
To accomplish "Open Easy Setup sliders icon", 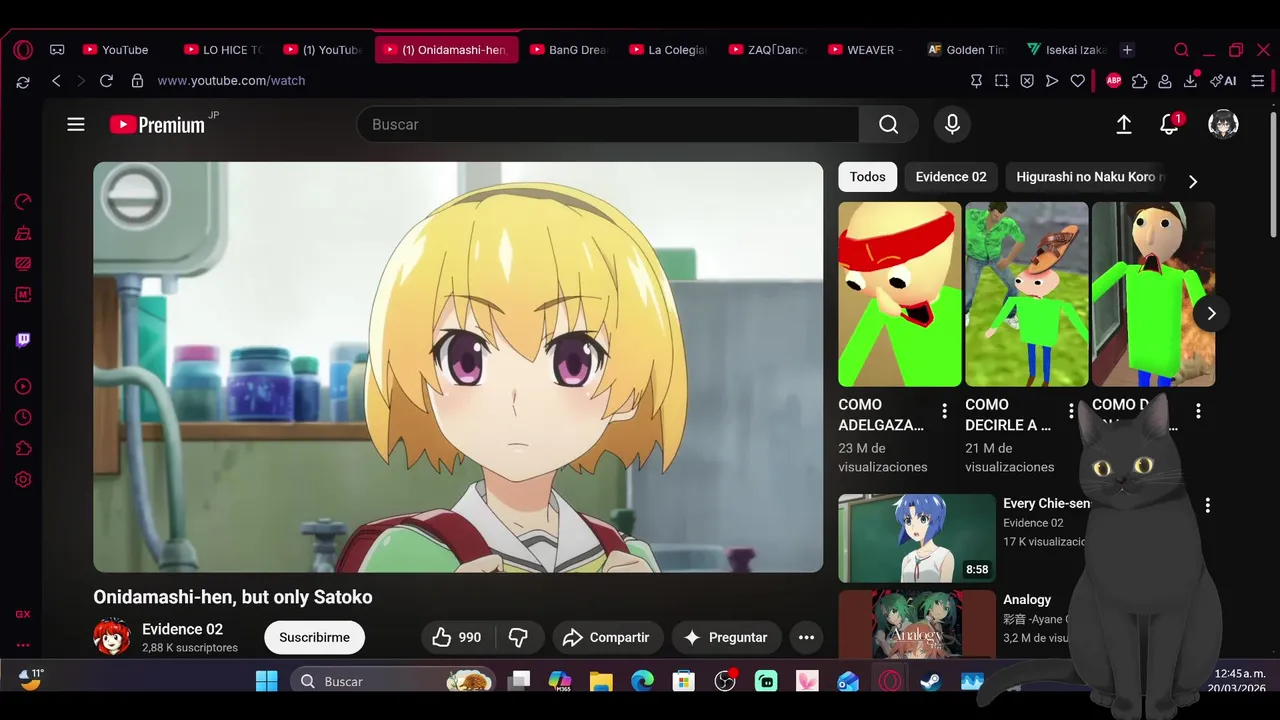I will tap(1258, 81).
